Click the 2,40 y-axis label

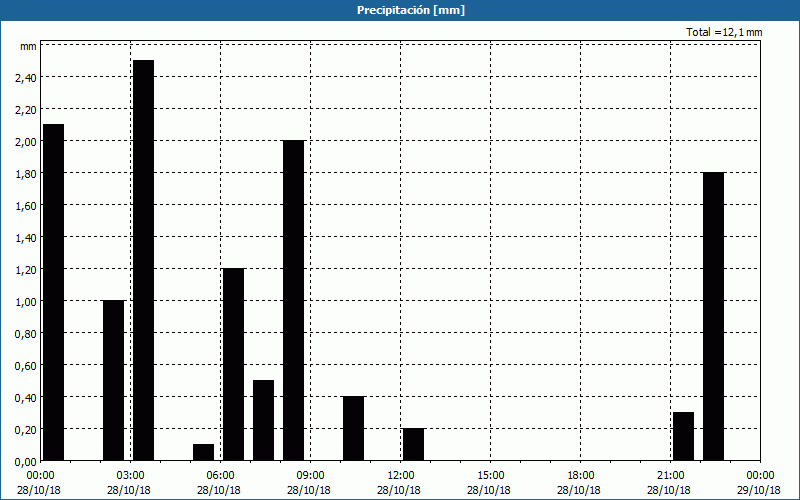[26, 78]
